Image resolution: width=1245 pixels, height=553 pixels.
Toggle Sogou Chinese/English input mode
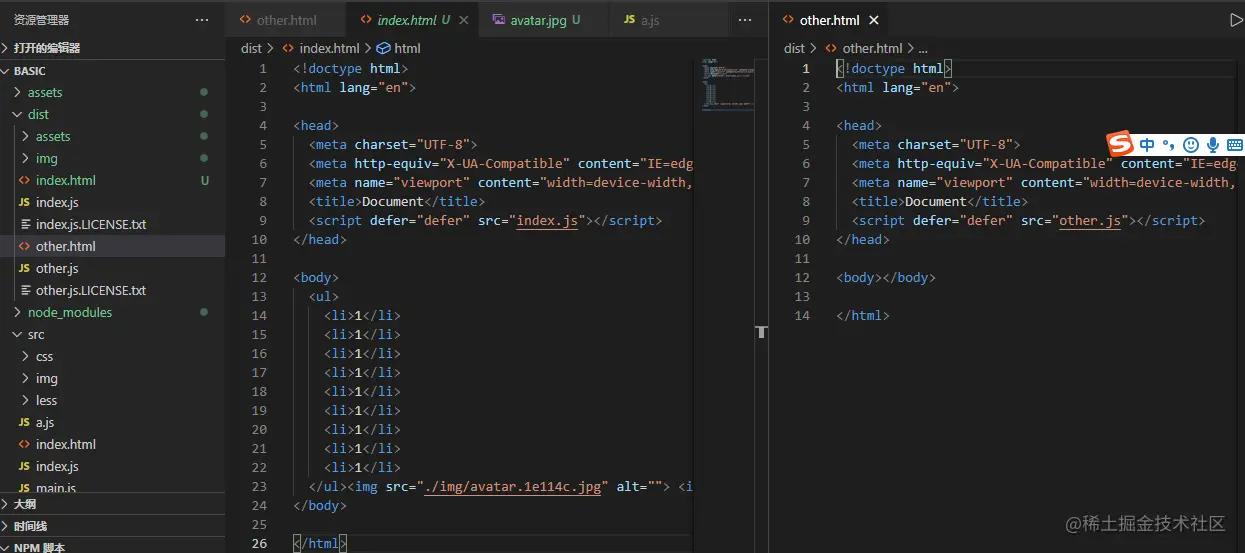1147,145
